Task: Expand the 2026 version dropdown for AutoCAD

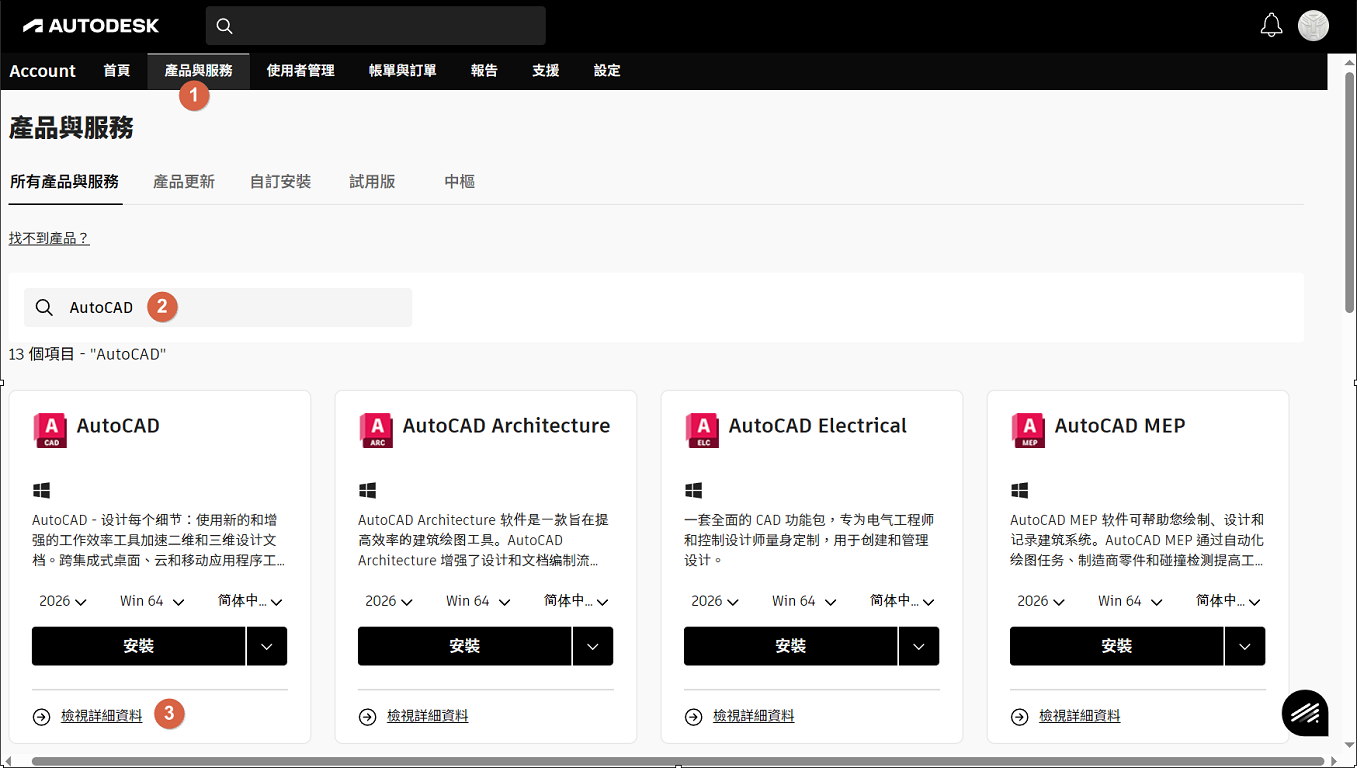Action: pos(63,601)
